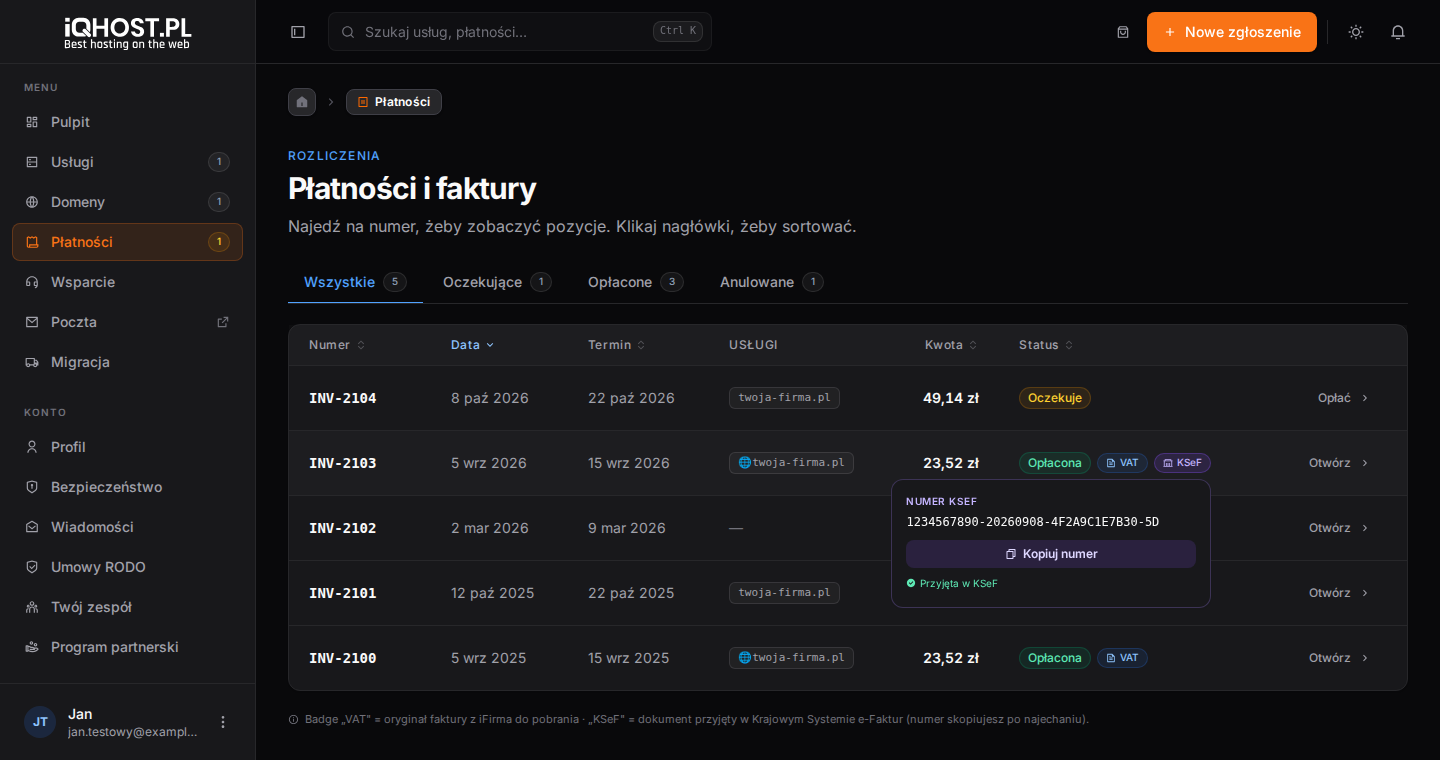Click the iQHOST.PL logo

coord(127,33)
